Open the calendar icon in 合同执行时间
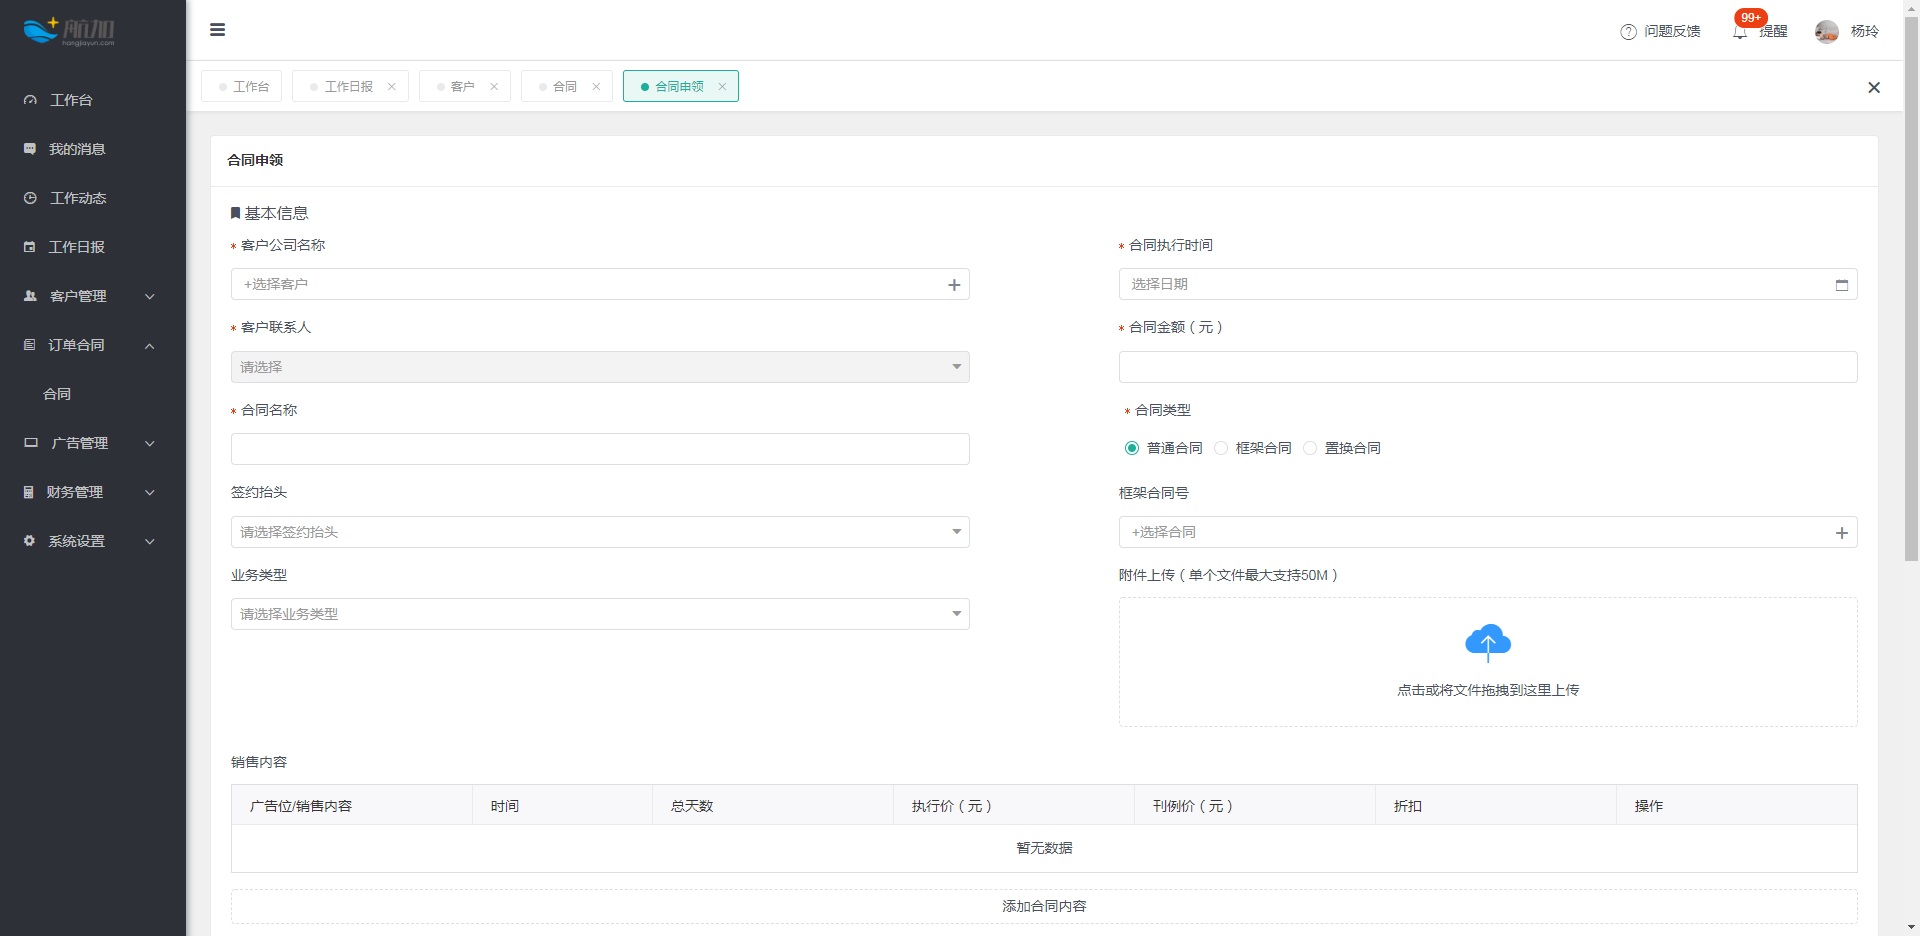Screen dimensions: 1920x936 pos(1842,285)
